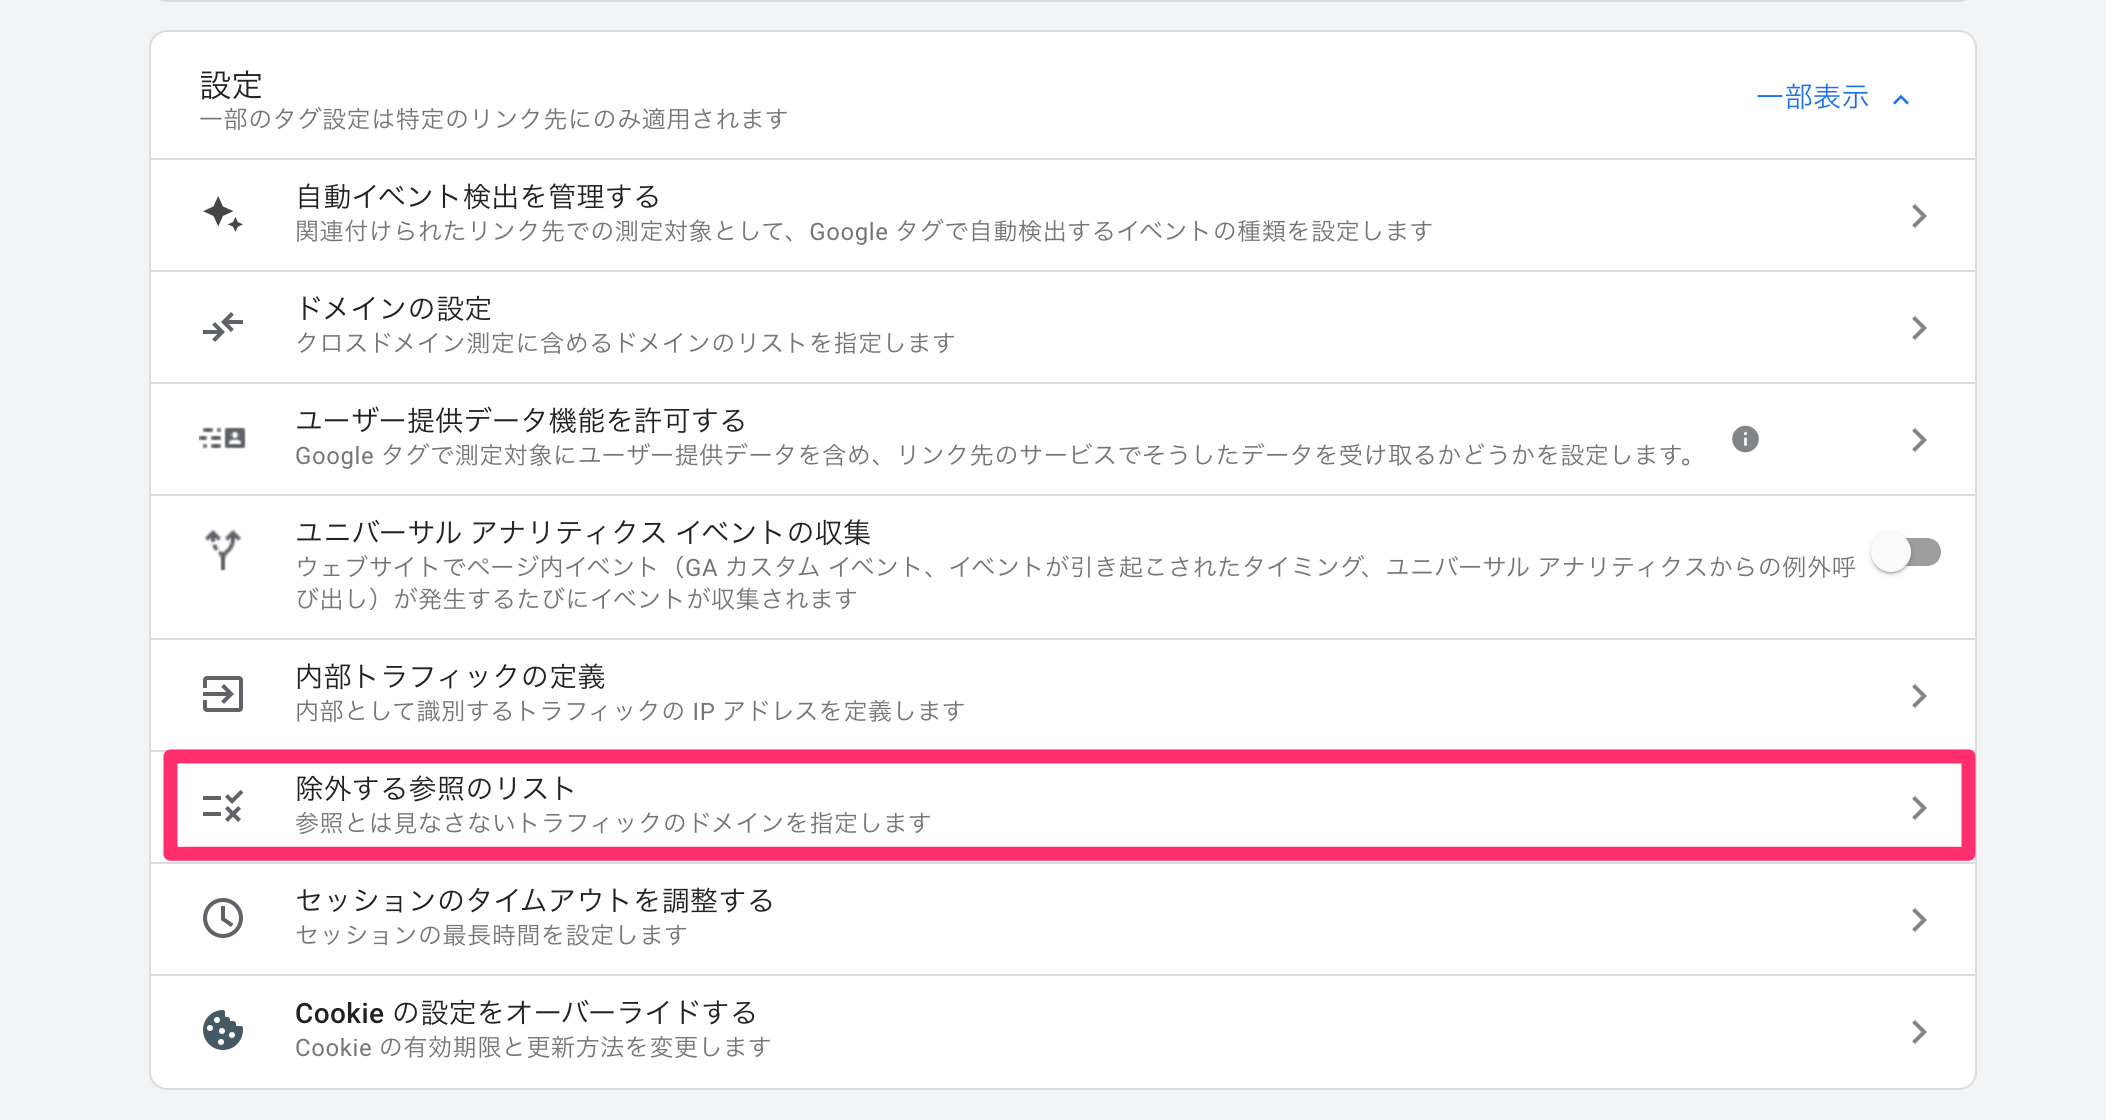The height and width of the screenshot is (1120, 2106).
Task: Click the user-provided data card icon
Action: point(223,438)
